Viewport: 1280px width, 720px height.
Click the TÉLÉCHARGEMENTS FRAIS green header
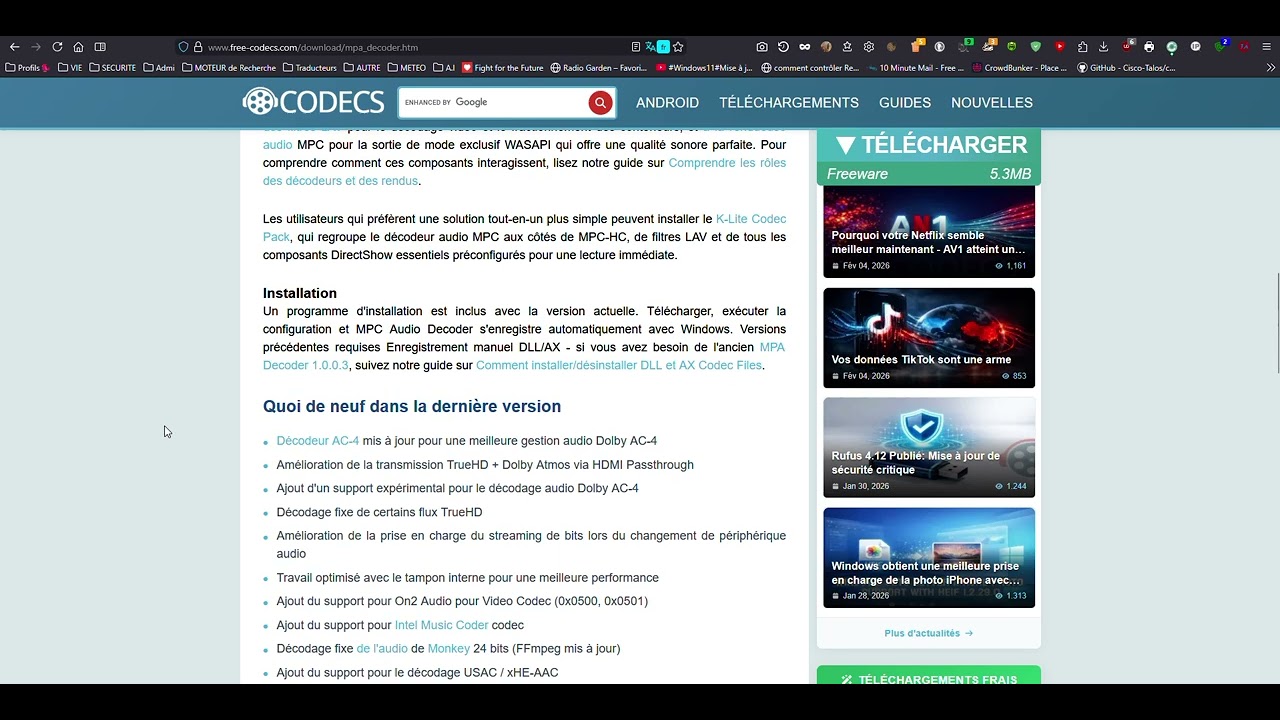(929, 676)
